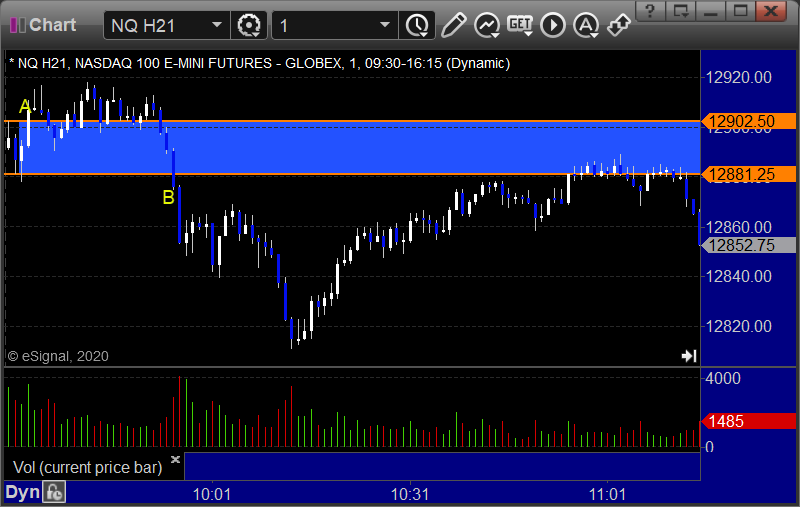This screenshot has height=507, width=800.
Task: Click the window options dropdown button in title bar
Action: 681,11
